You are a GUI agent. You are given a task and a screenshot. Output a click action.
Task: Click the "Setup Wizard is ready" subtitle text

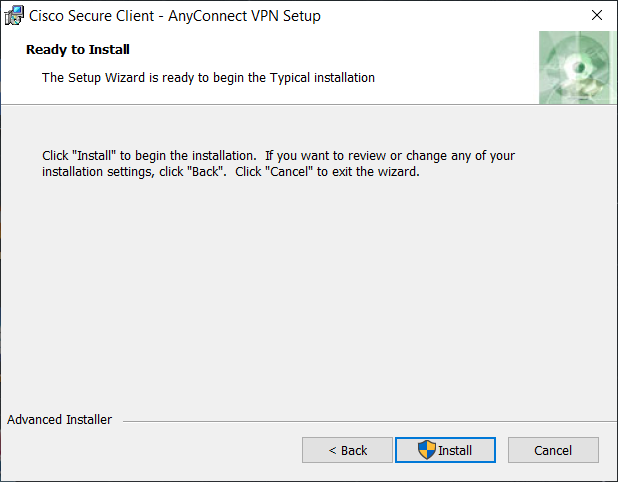click(208, 77)
